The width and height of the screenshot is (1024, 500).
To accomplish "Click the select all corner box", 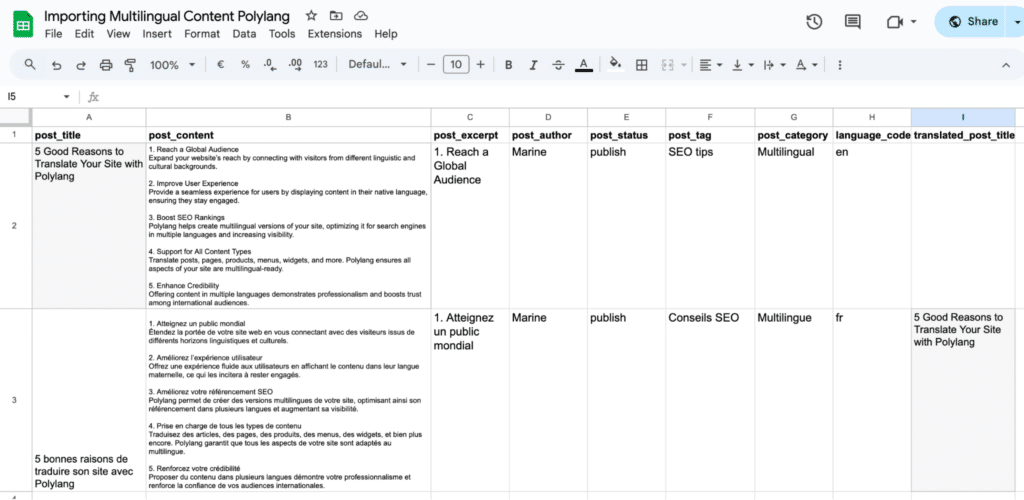I will (x=16, y=117).
